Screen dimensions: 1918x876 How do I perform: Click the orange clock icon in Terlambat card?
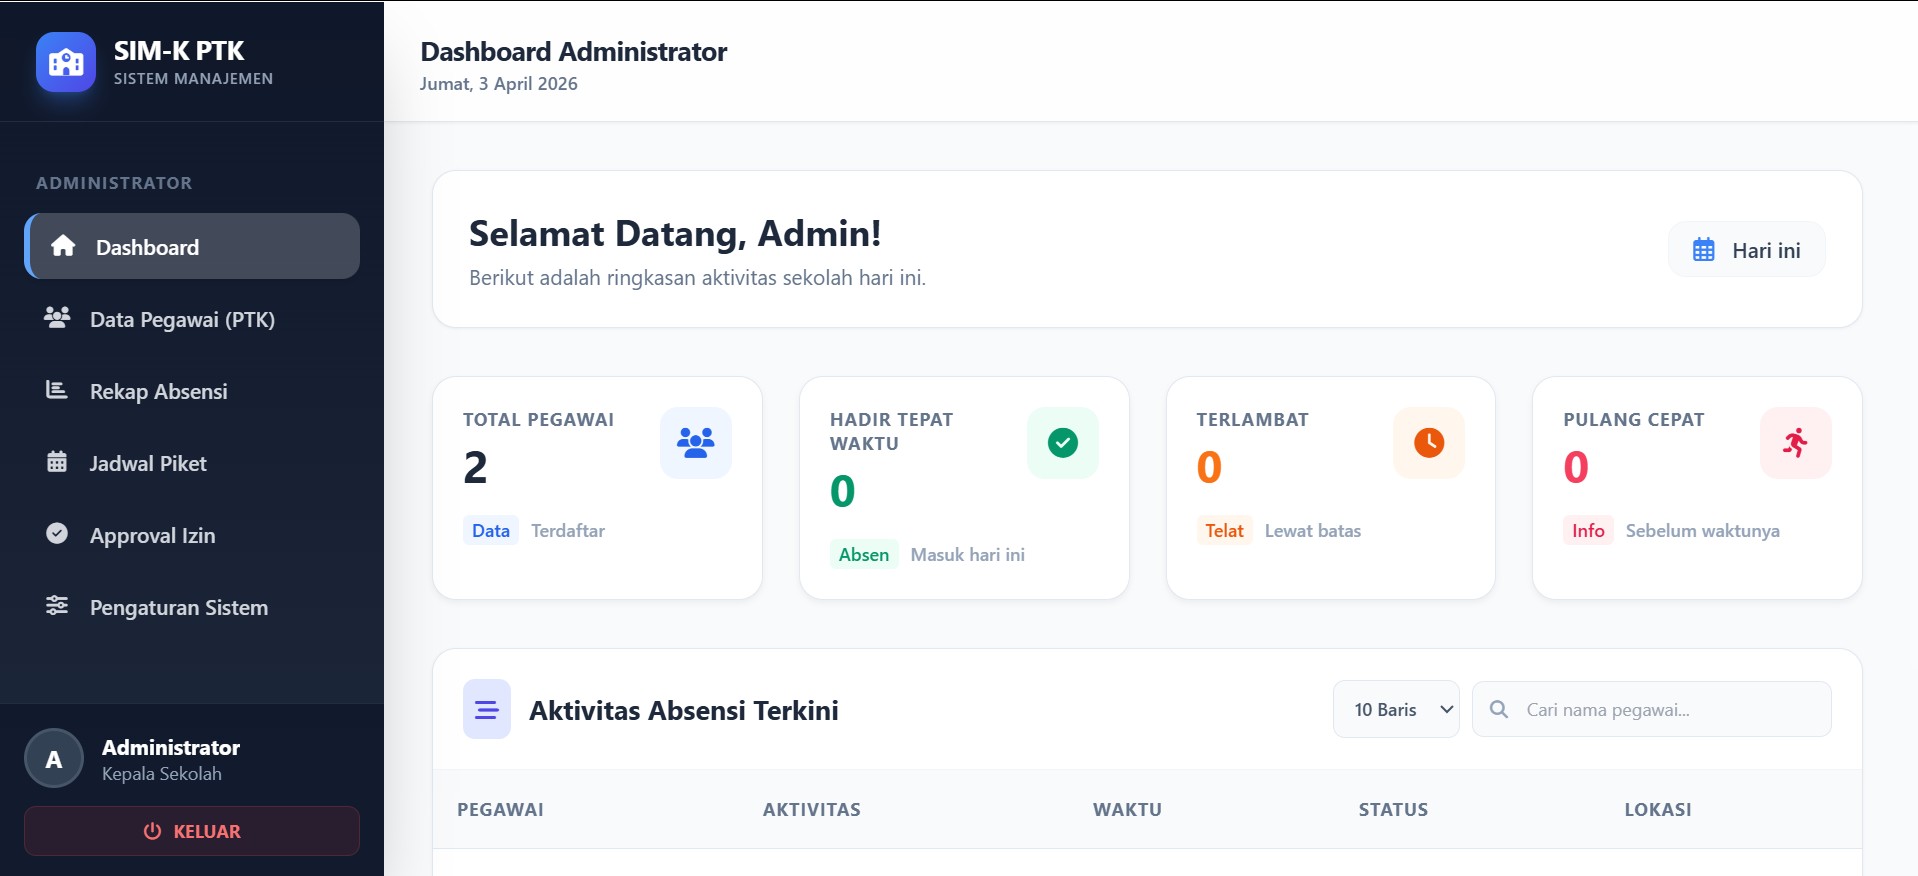[x=1428, y=442]
